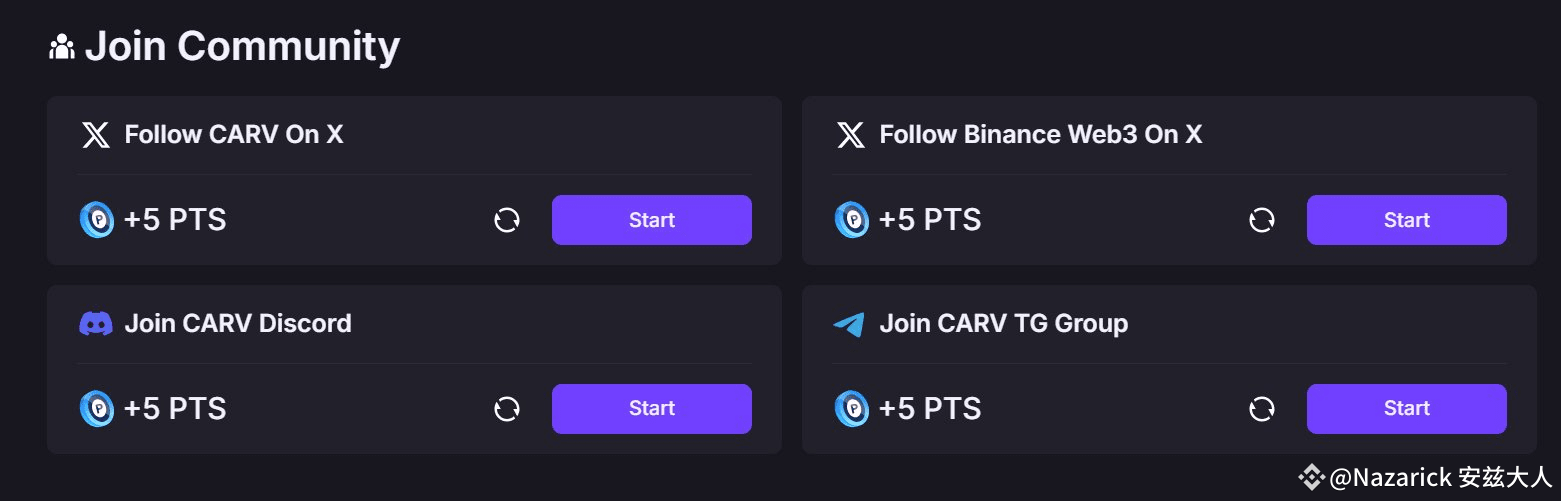The image size is (1561, 501).
Task: Open the Join CARV Discord title text
Action: click(238, 323)
